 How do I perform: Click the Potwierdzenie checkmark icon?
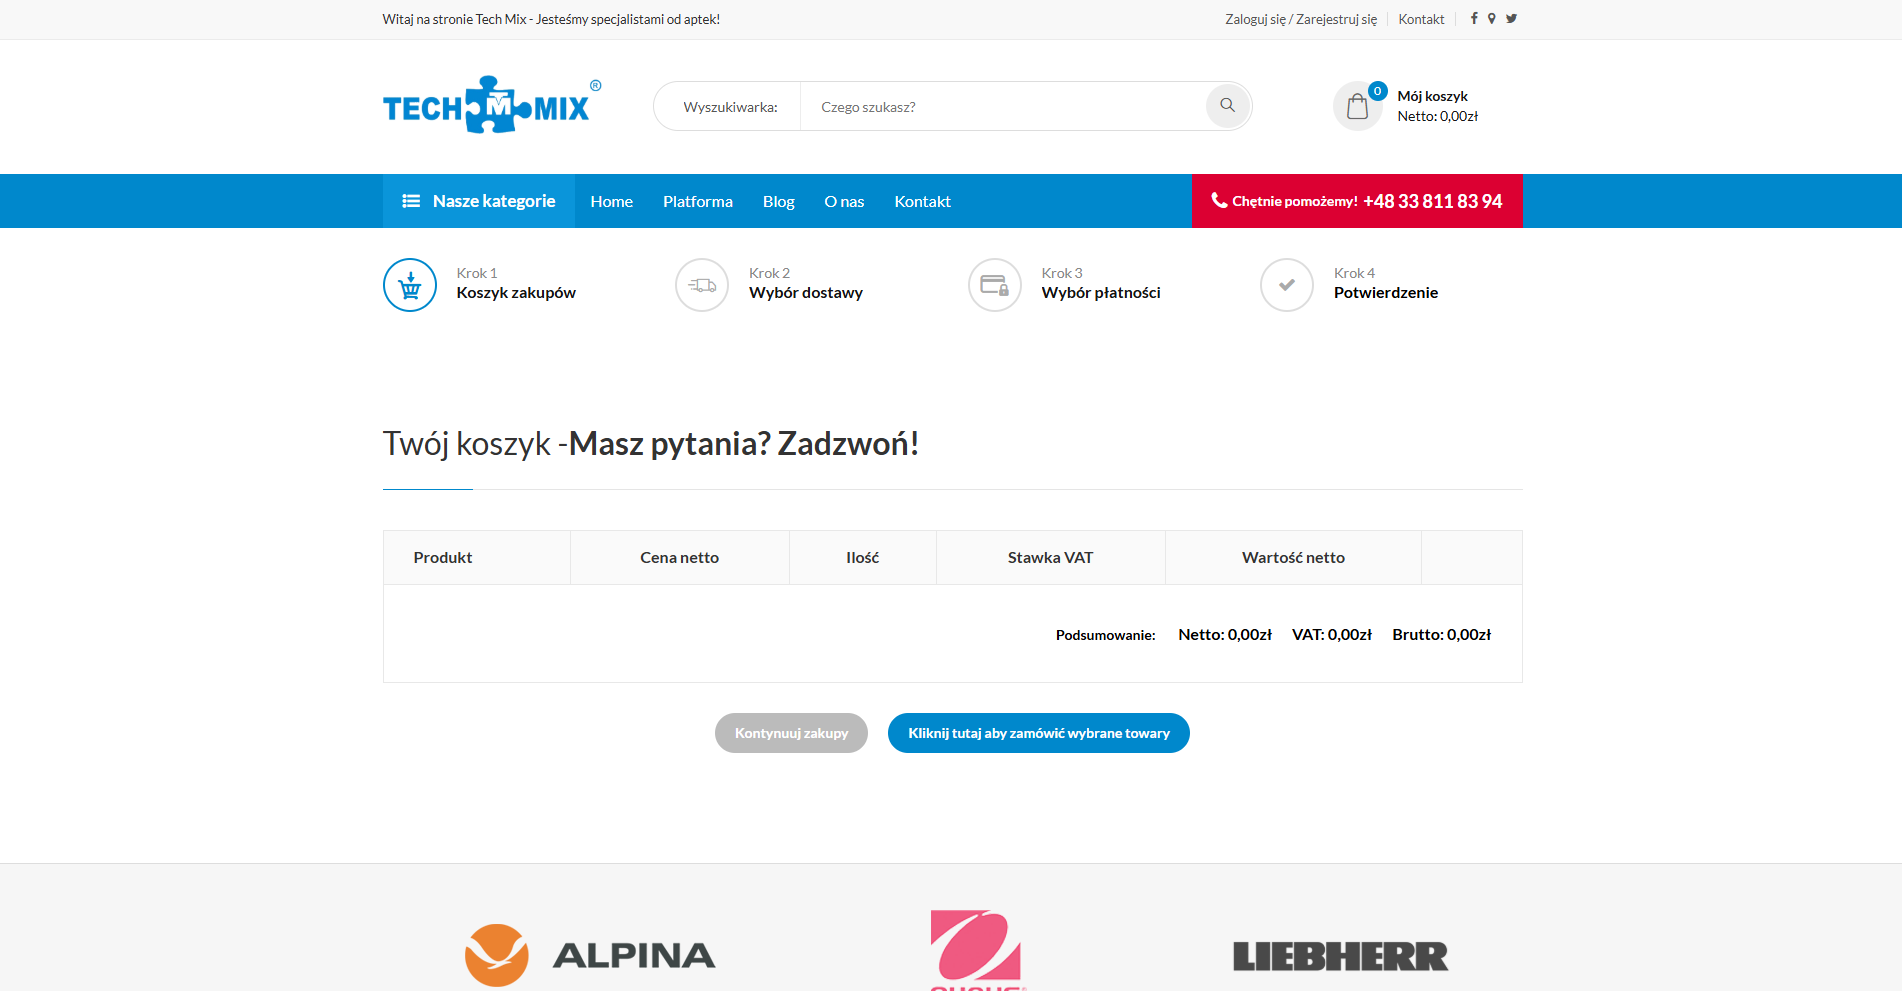[1287, 285]
